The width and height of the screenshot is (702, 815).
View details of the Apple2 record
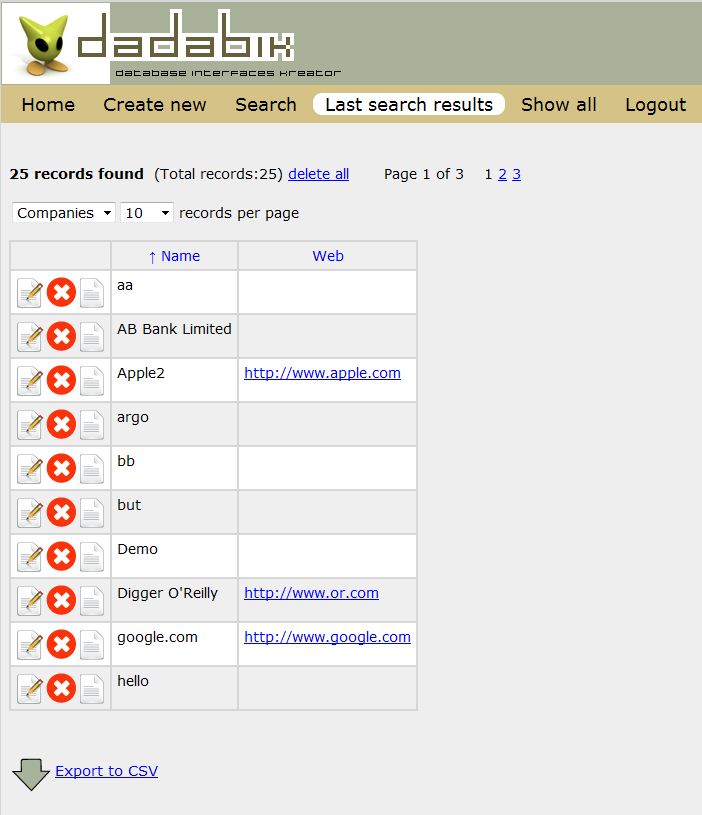click(92, 380)
